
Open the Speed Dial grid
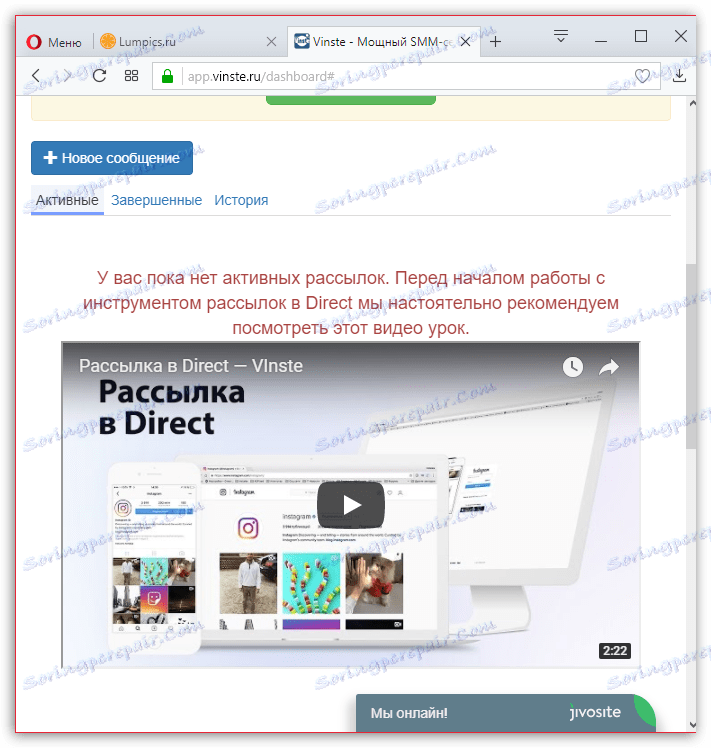[x=131, y=76]
